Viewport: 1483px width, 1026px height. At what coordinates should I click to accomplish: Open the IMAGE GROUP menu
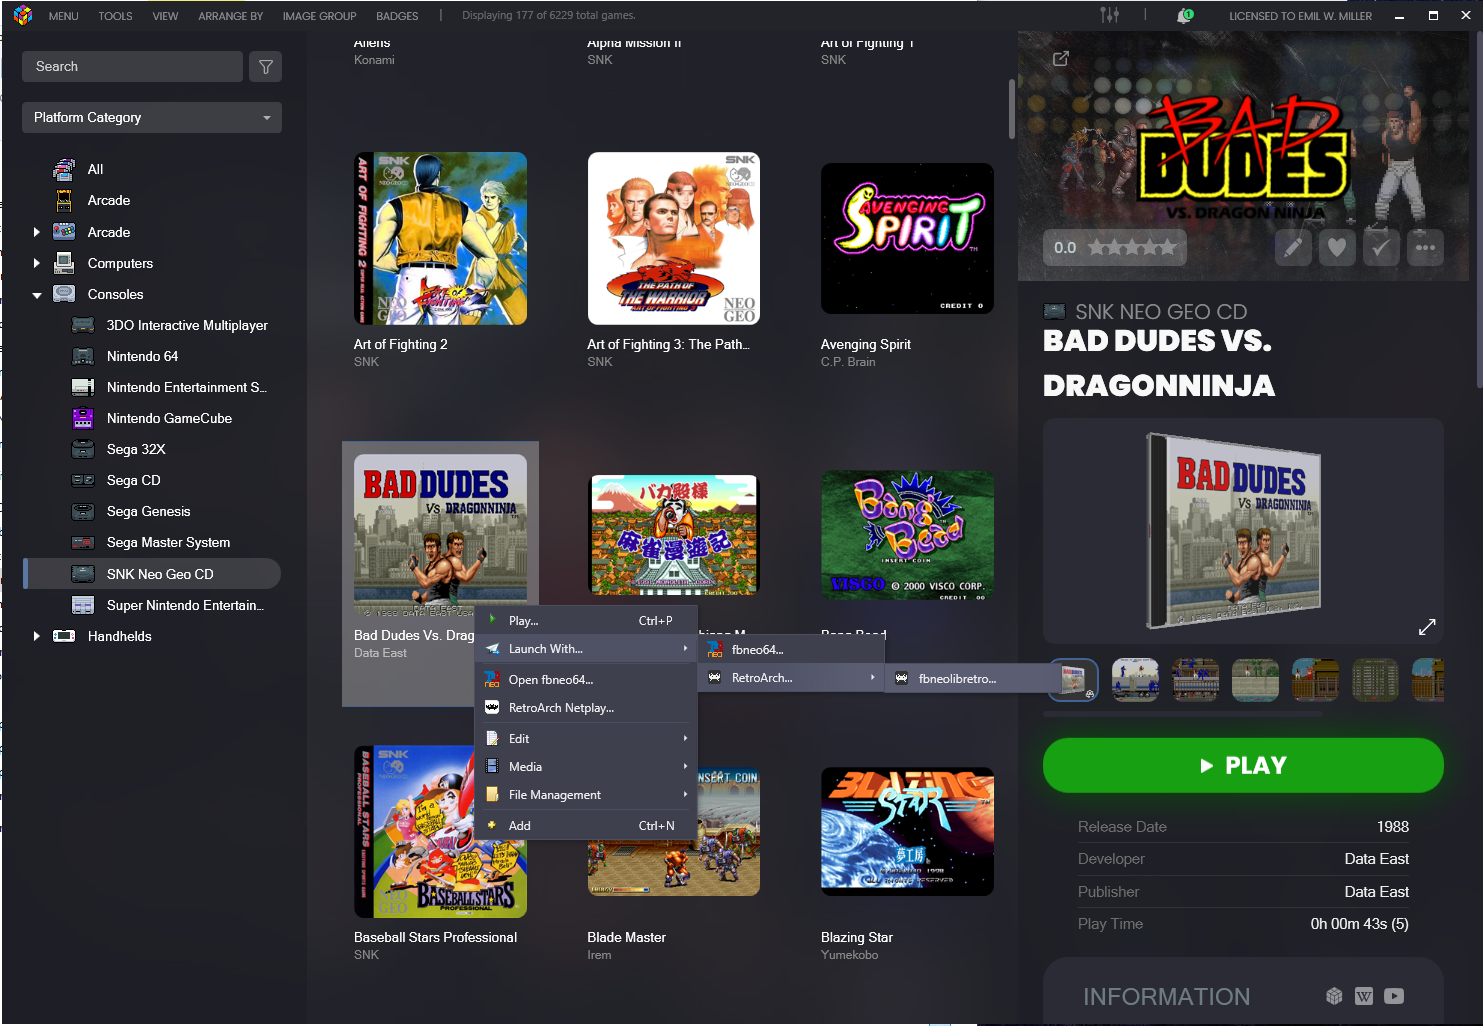319,16
